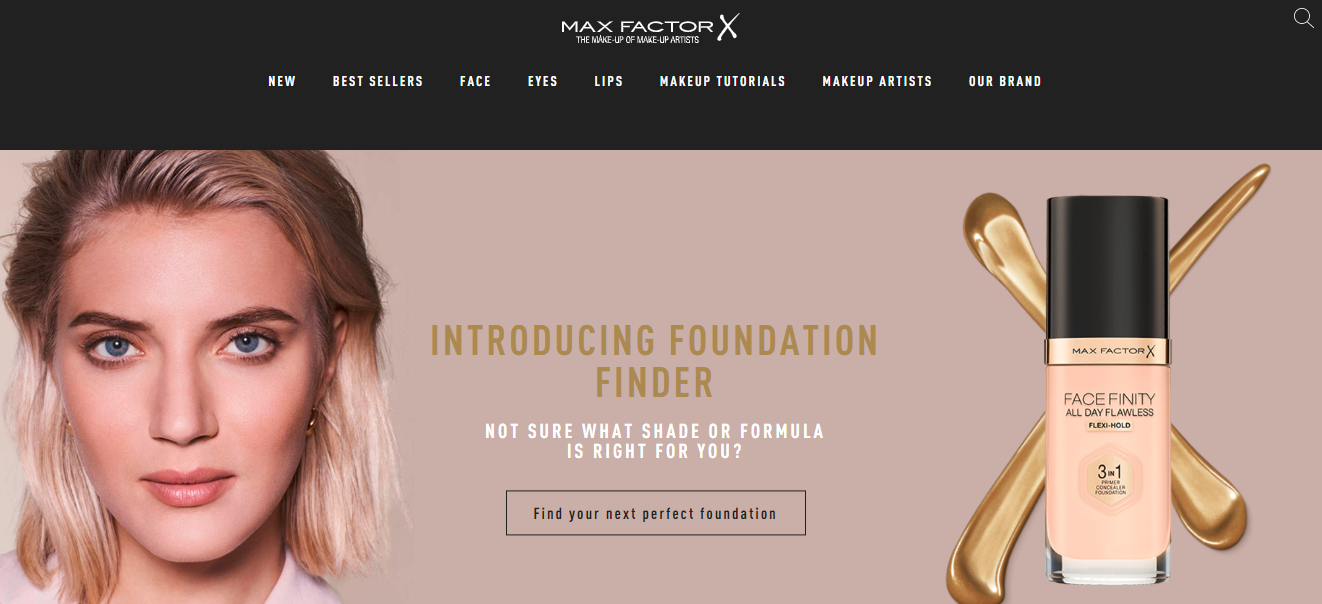The height and width of the screenshot is (604, 1322).
Task: Click the 3 in 1 hexagon badge on bottle
Action: pos(1108,474)
